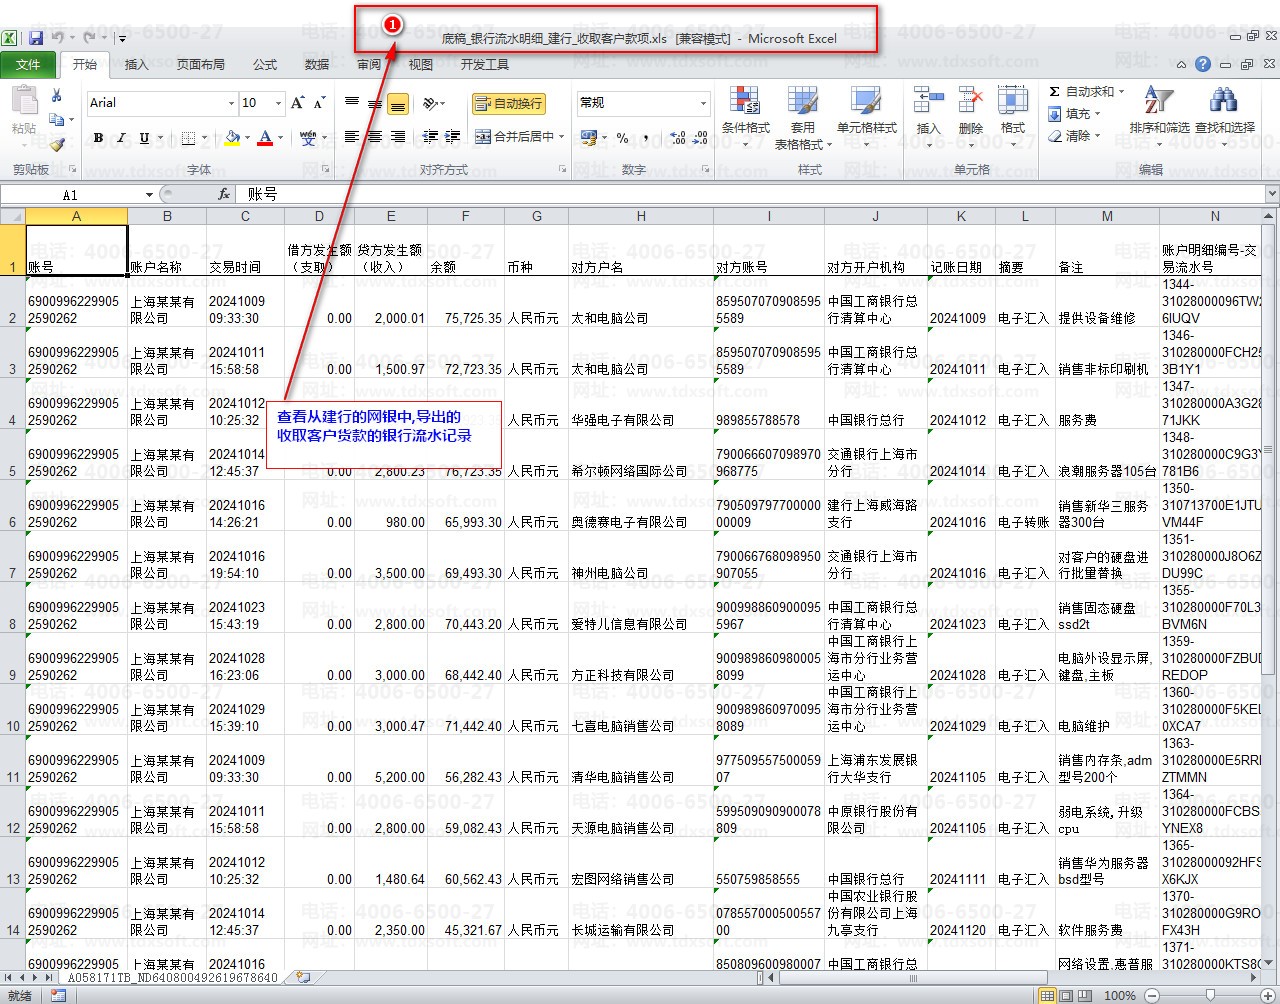Viewport: 1280px width, 1004px height.
Task: Click the percent style icon
Action: tap(622, 138)
